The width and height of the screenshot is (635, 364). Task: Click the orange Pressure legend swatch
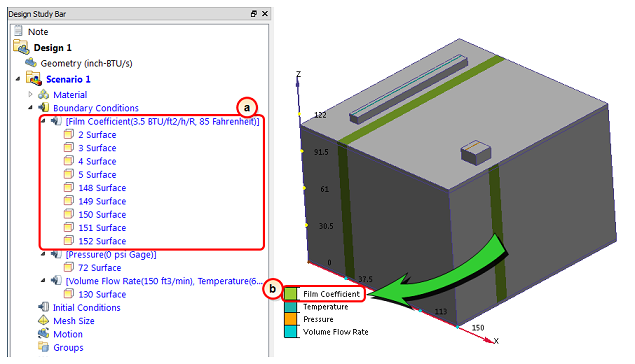290,319
